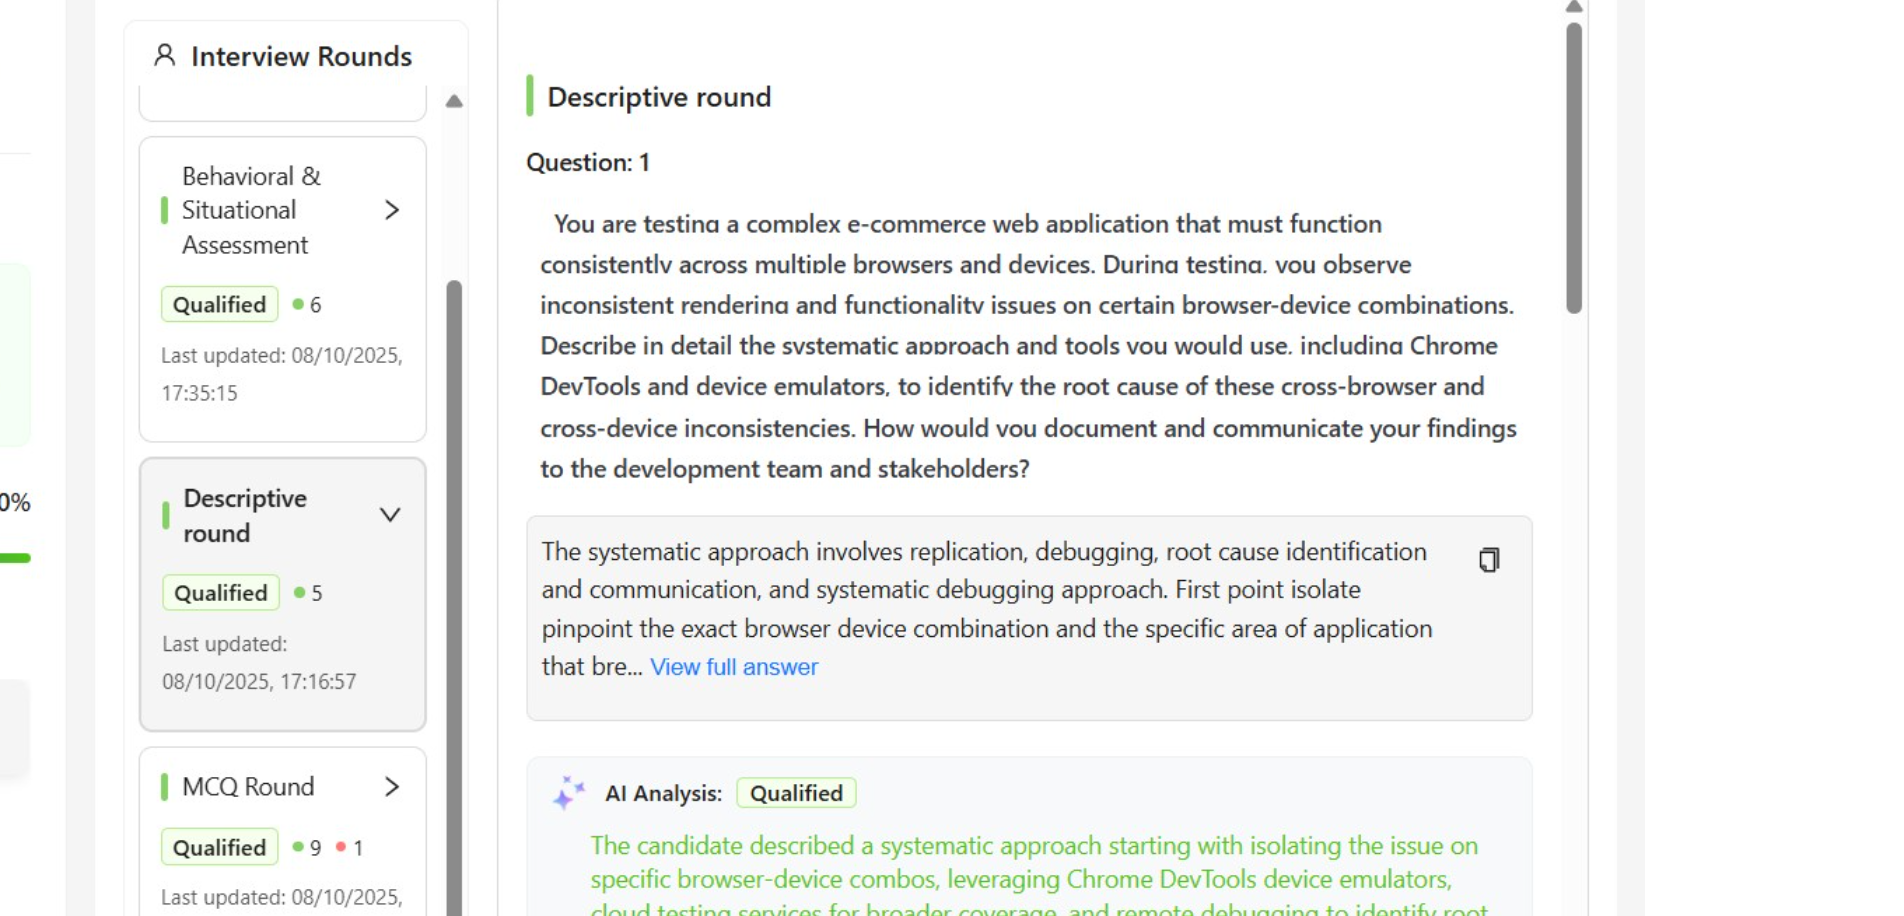Expand the MCQ Round chevron
The width and height of the screenshot is (1904, 916).
pos(392,787)
